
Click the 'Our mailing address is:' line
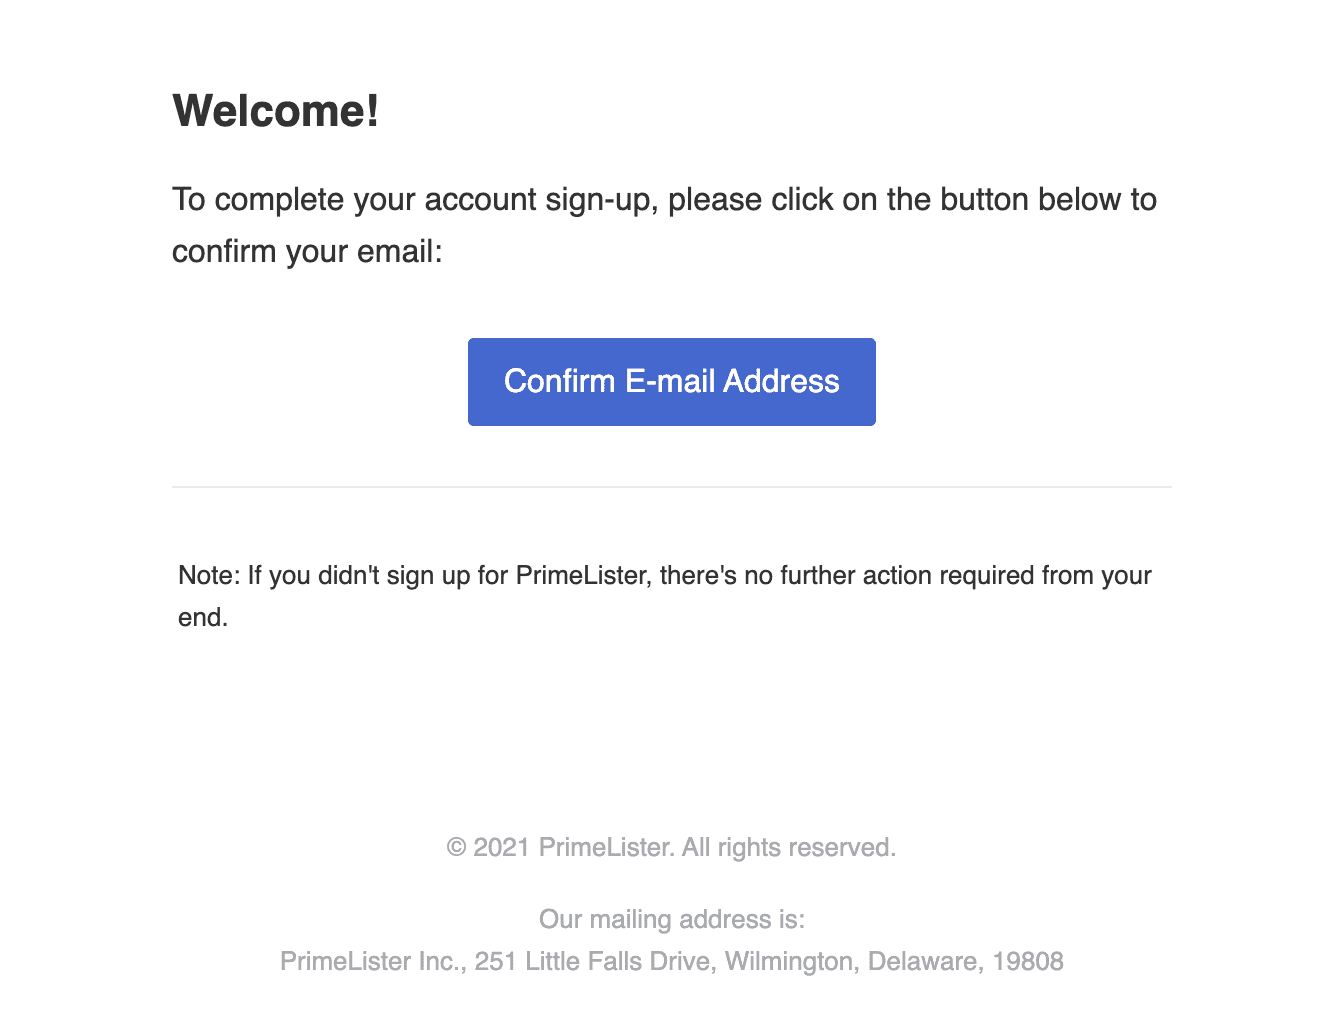(x=672, y=919)
